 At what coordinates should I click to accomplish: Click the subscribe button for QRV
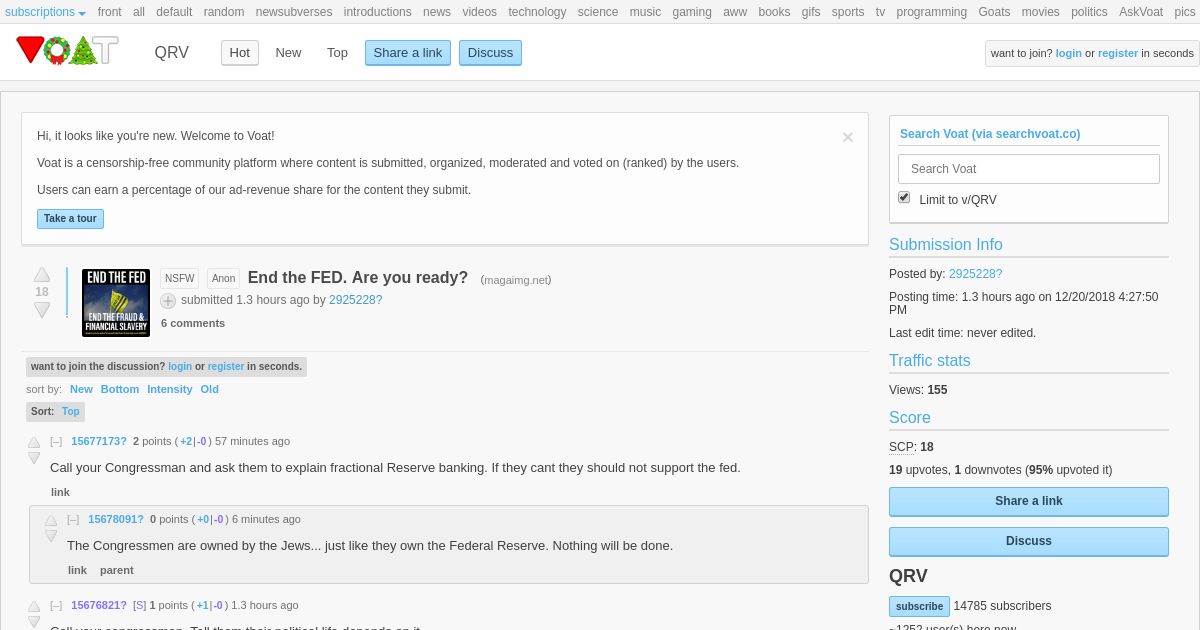[x=919, y=606]
